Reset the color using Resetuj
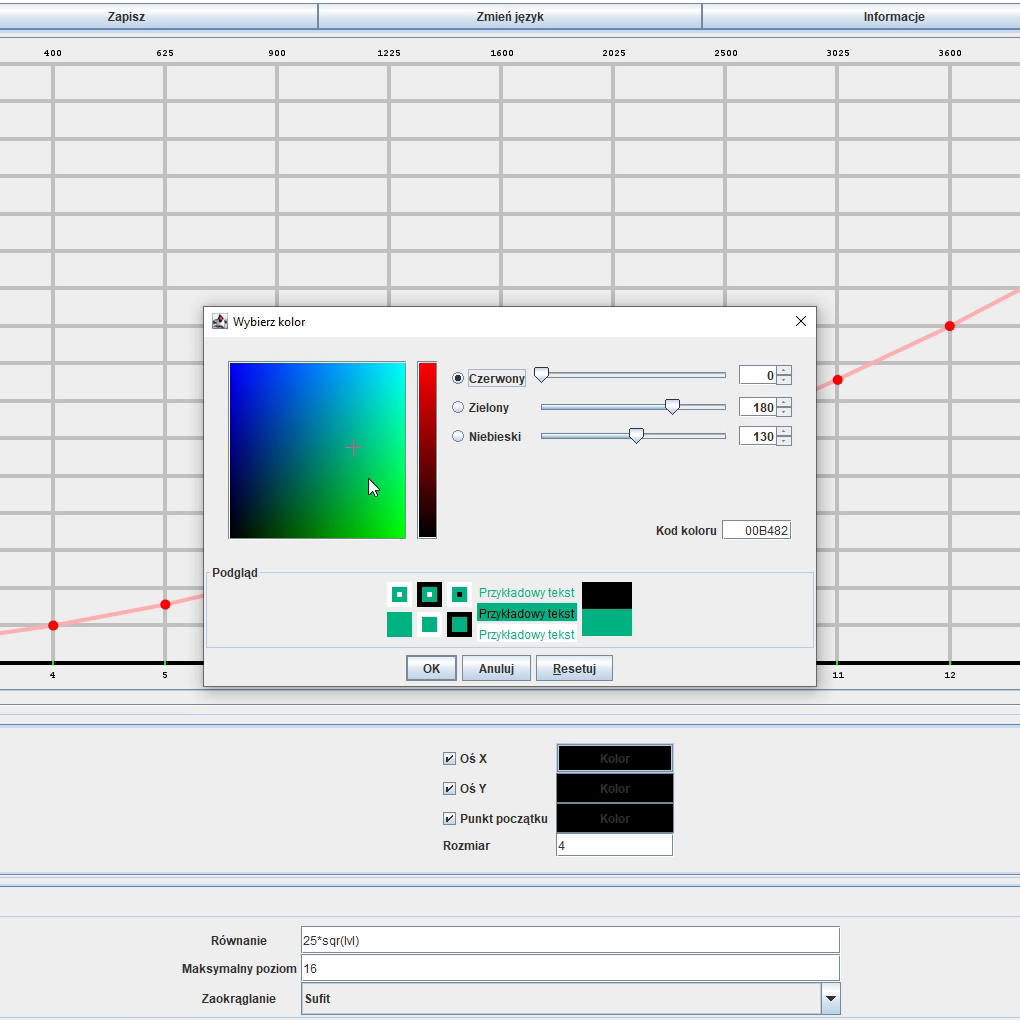1020x1020 pixels. (574, 668)
